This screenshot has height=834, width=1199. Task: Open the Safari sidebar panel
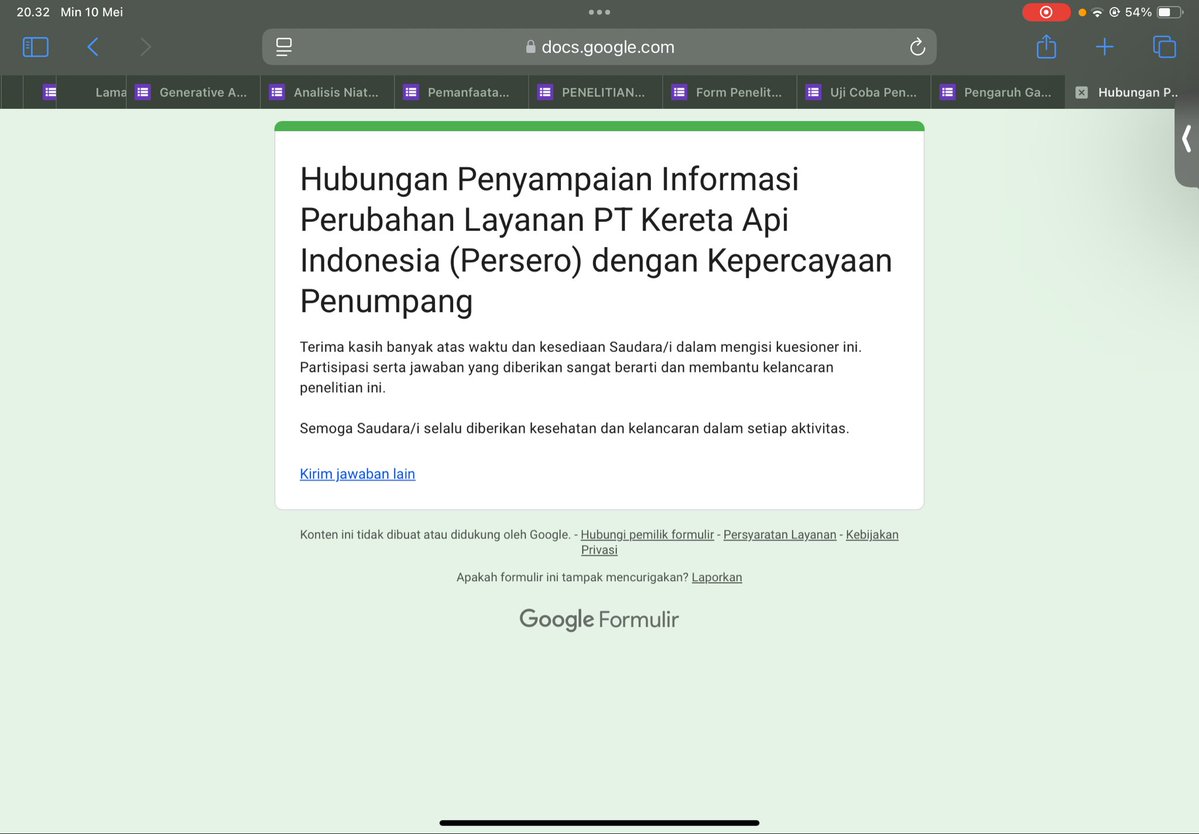tap(35, 47)
